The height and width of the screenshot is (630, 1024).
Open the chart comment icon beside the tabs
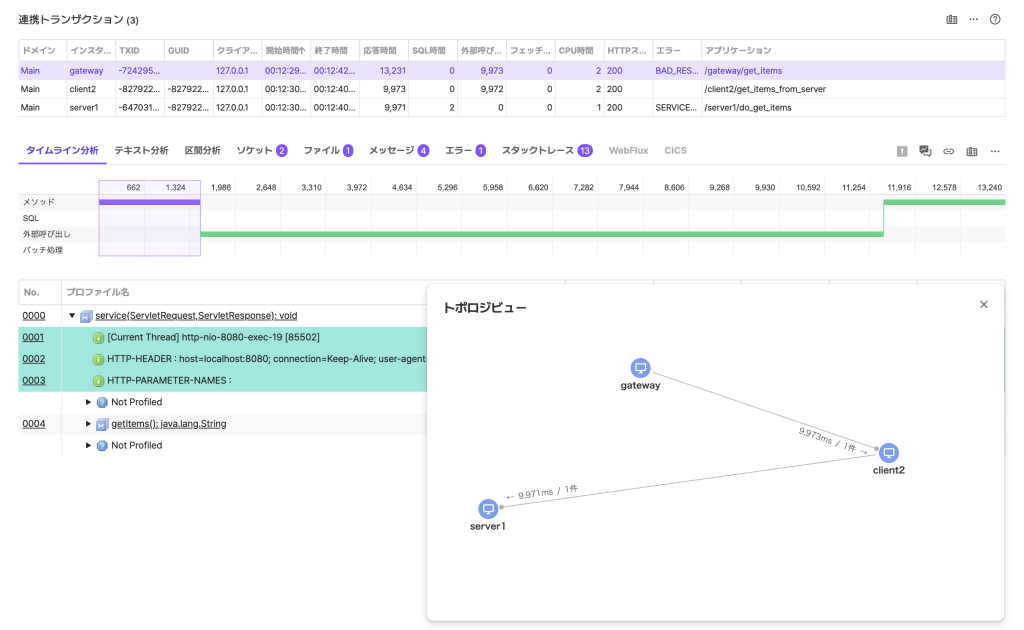pyautogui.click(x=925, y=151)
